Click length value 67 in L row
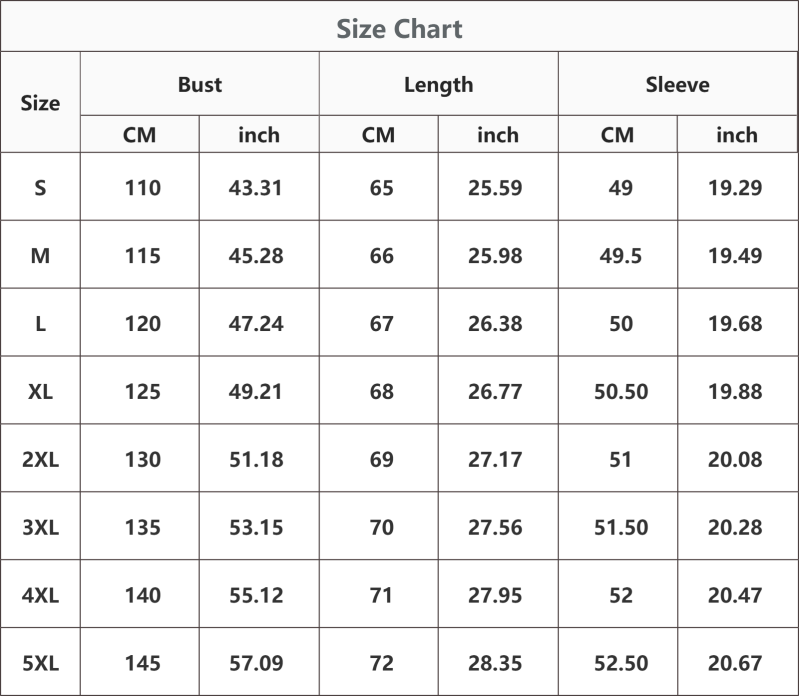This screenshot has height=696, width=800. 382,324
